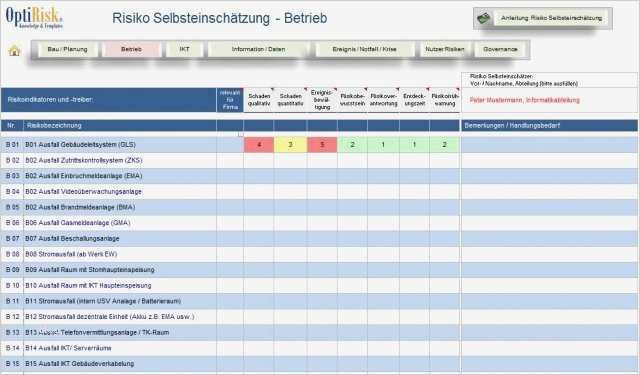This screenshot has height=375, width=640.
Task: Switch to the Governance tab
Action: [x=500, y=49]
